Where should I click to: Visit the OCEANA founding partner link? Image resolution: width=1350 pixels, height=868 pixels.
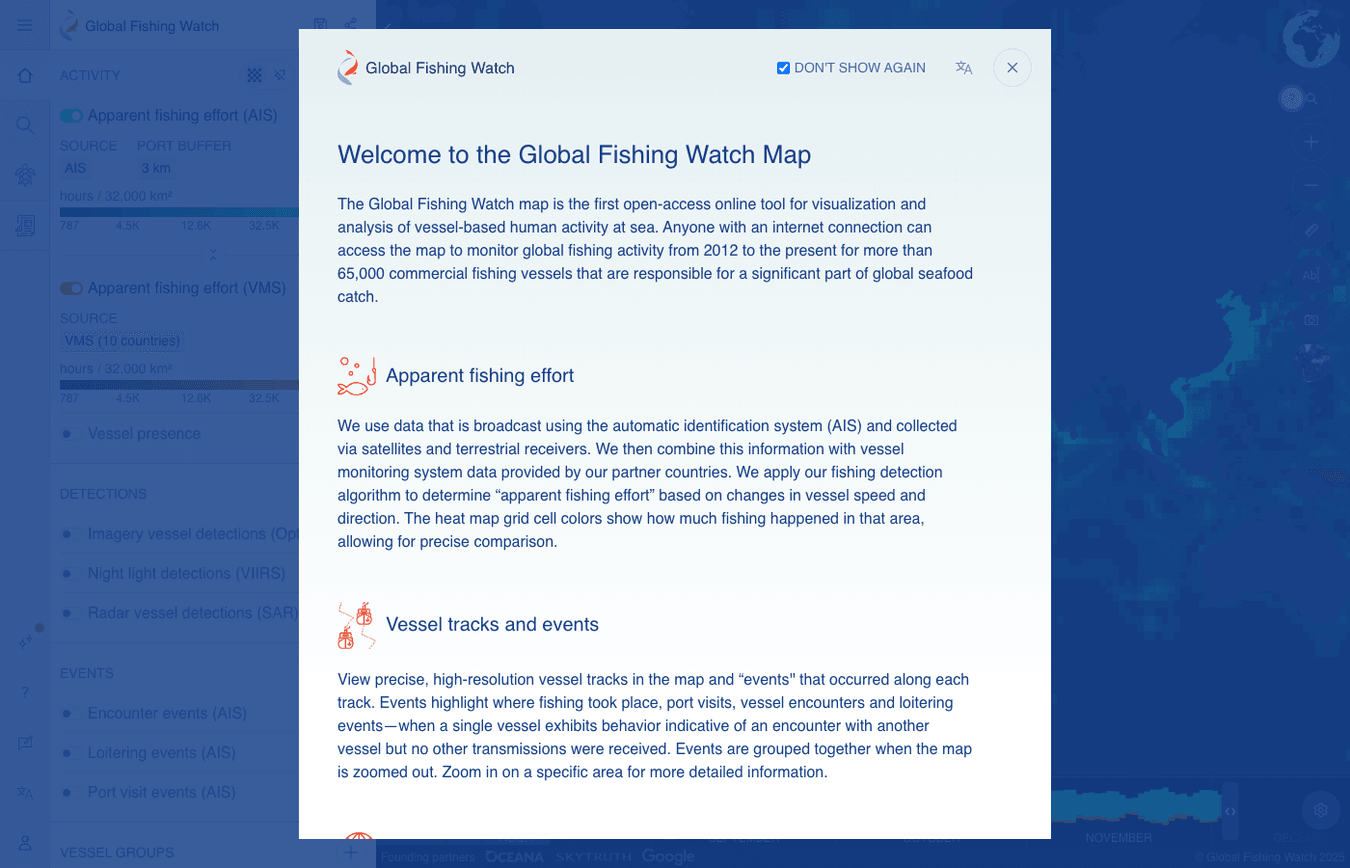coord(514,857)
